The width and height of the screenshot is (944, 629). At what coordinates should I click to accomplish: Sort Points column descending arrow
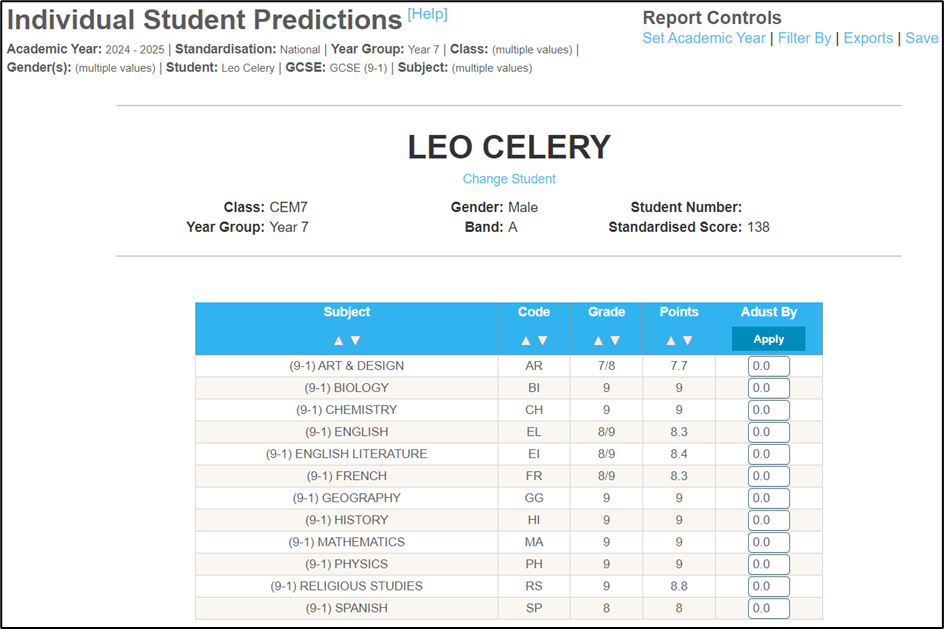(x=688, y=341)
